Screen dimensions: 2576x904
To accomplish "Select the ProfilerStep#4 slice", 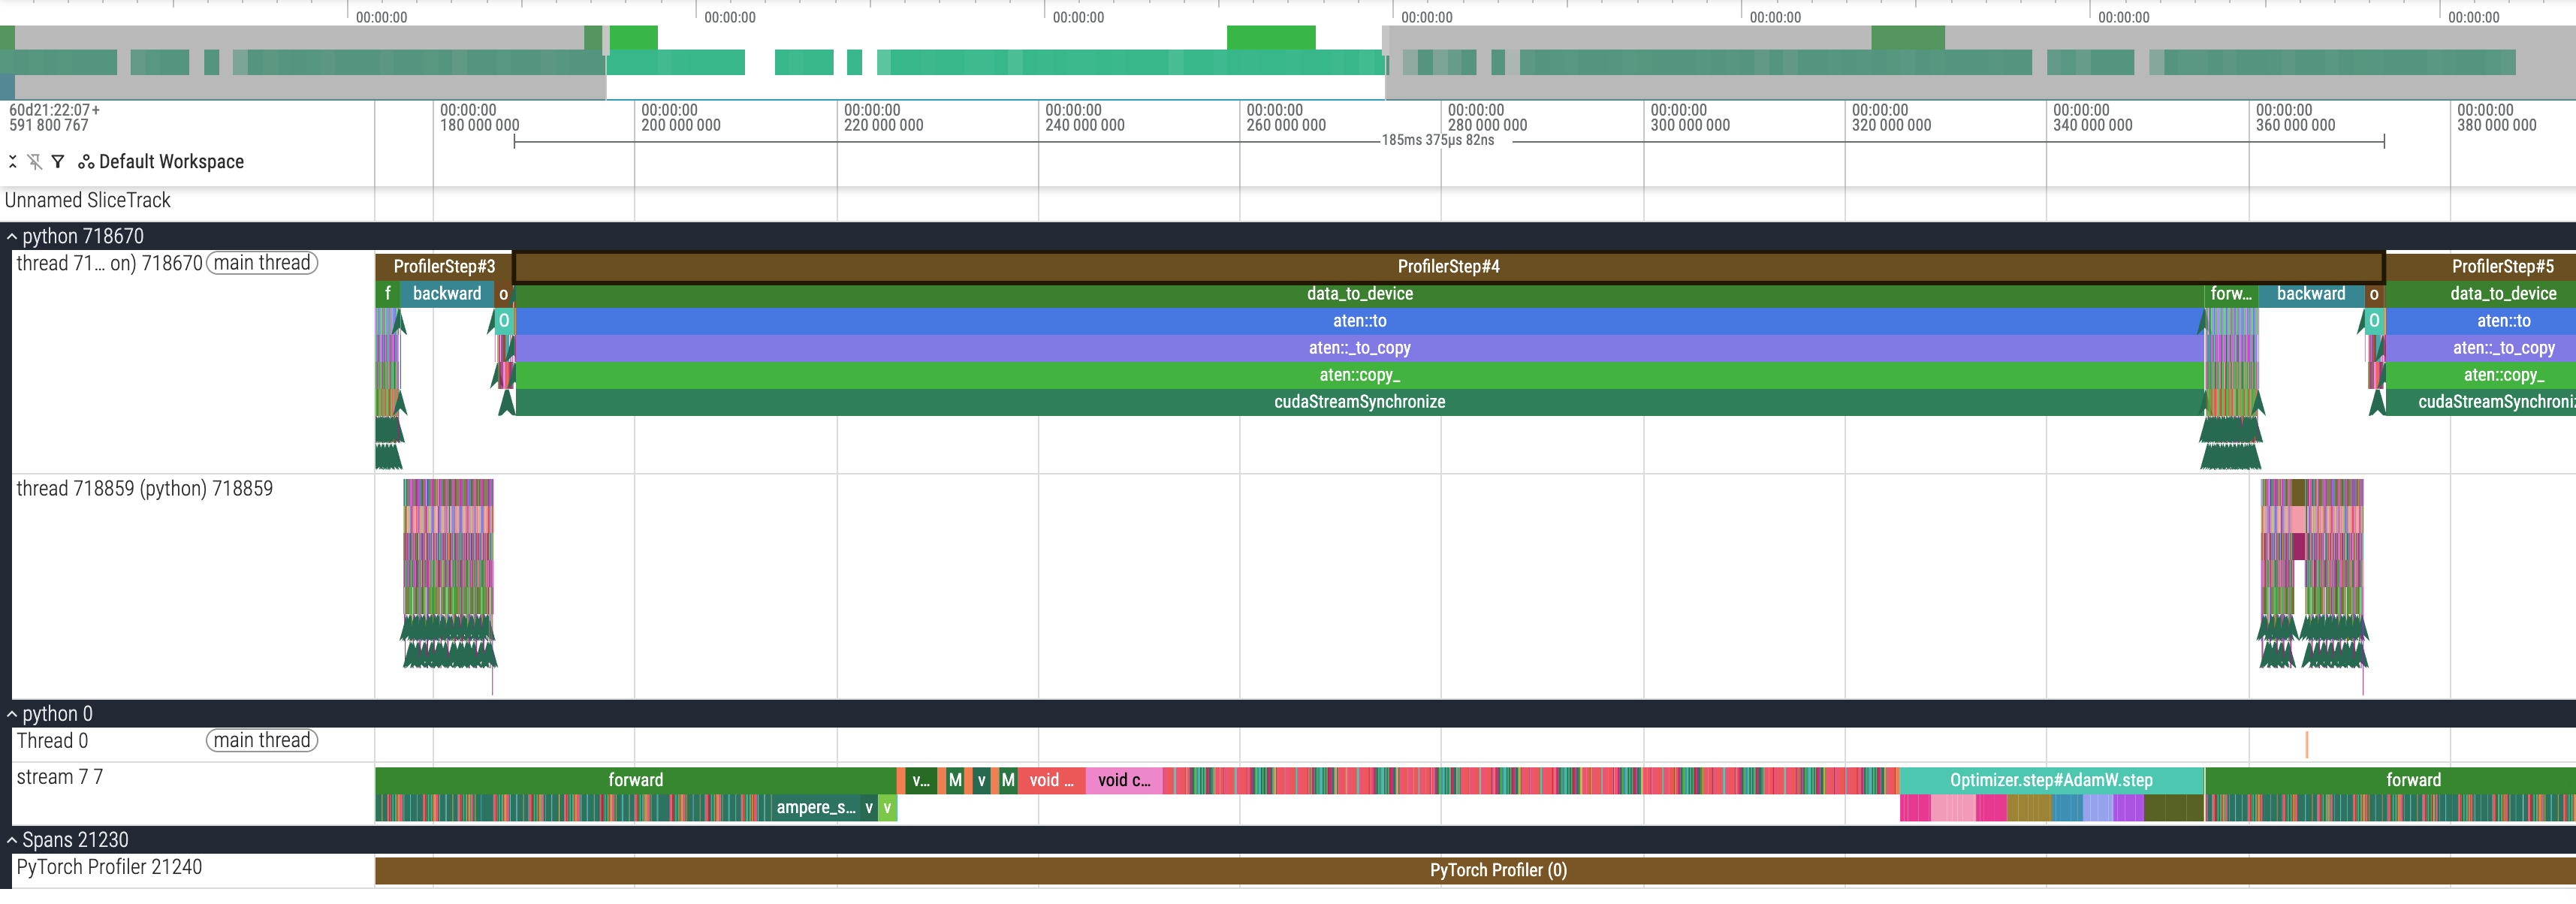I will pos(1447,267).
